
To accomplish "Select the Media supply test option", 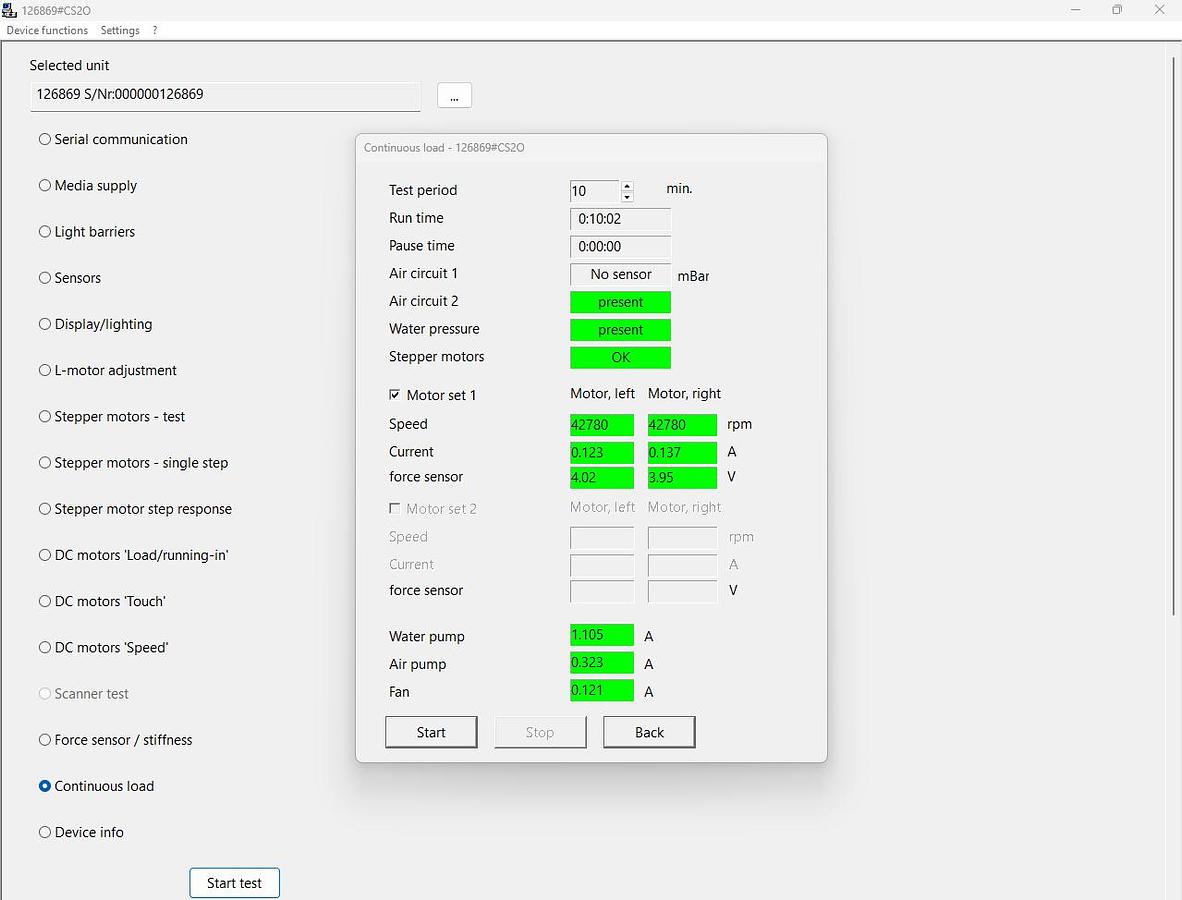I will (45, 185).
